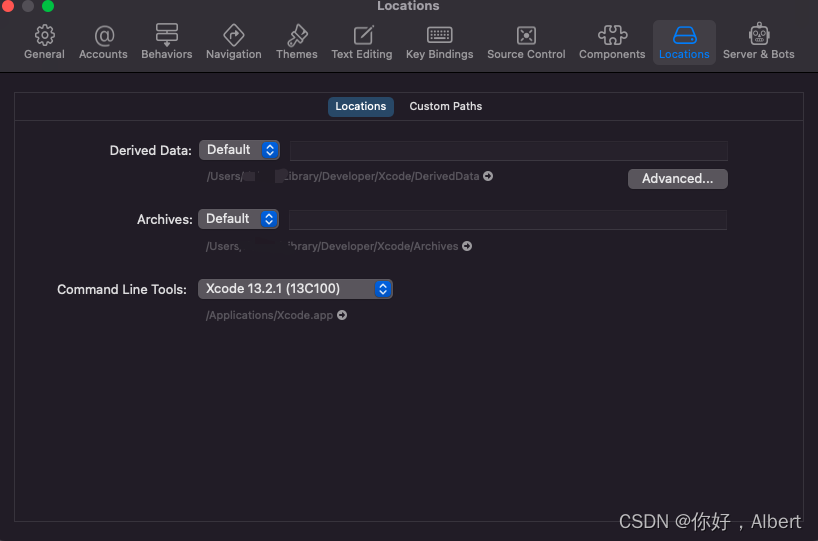The image size is (818, 541).
Task: Click the /Applications/Xcode.app path text
Action: [269, 315]
